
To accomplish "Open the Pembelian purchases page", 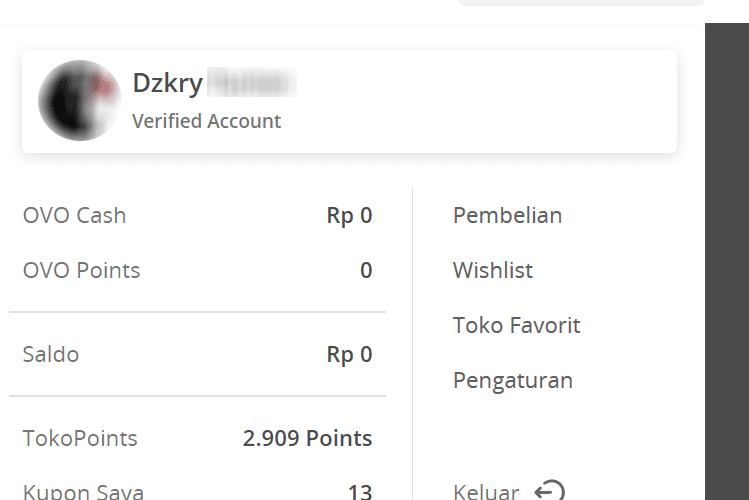I will click(507, 215).
